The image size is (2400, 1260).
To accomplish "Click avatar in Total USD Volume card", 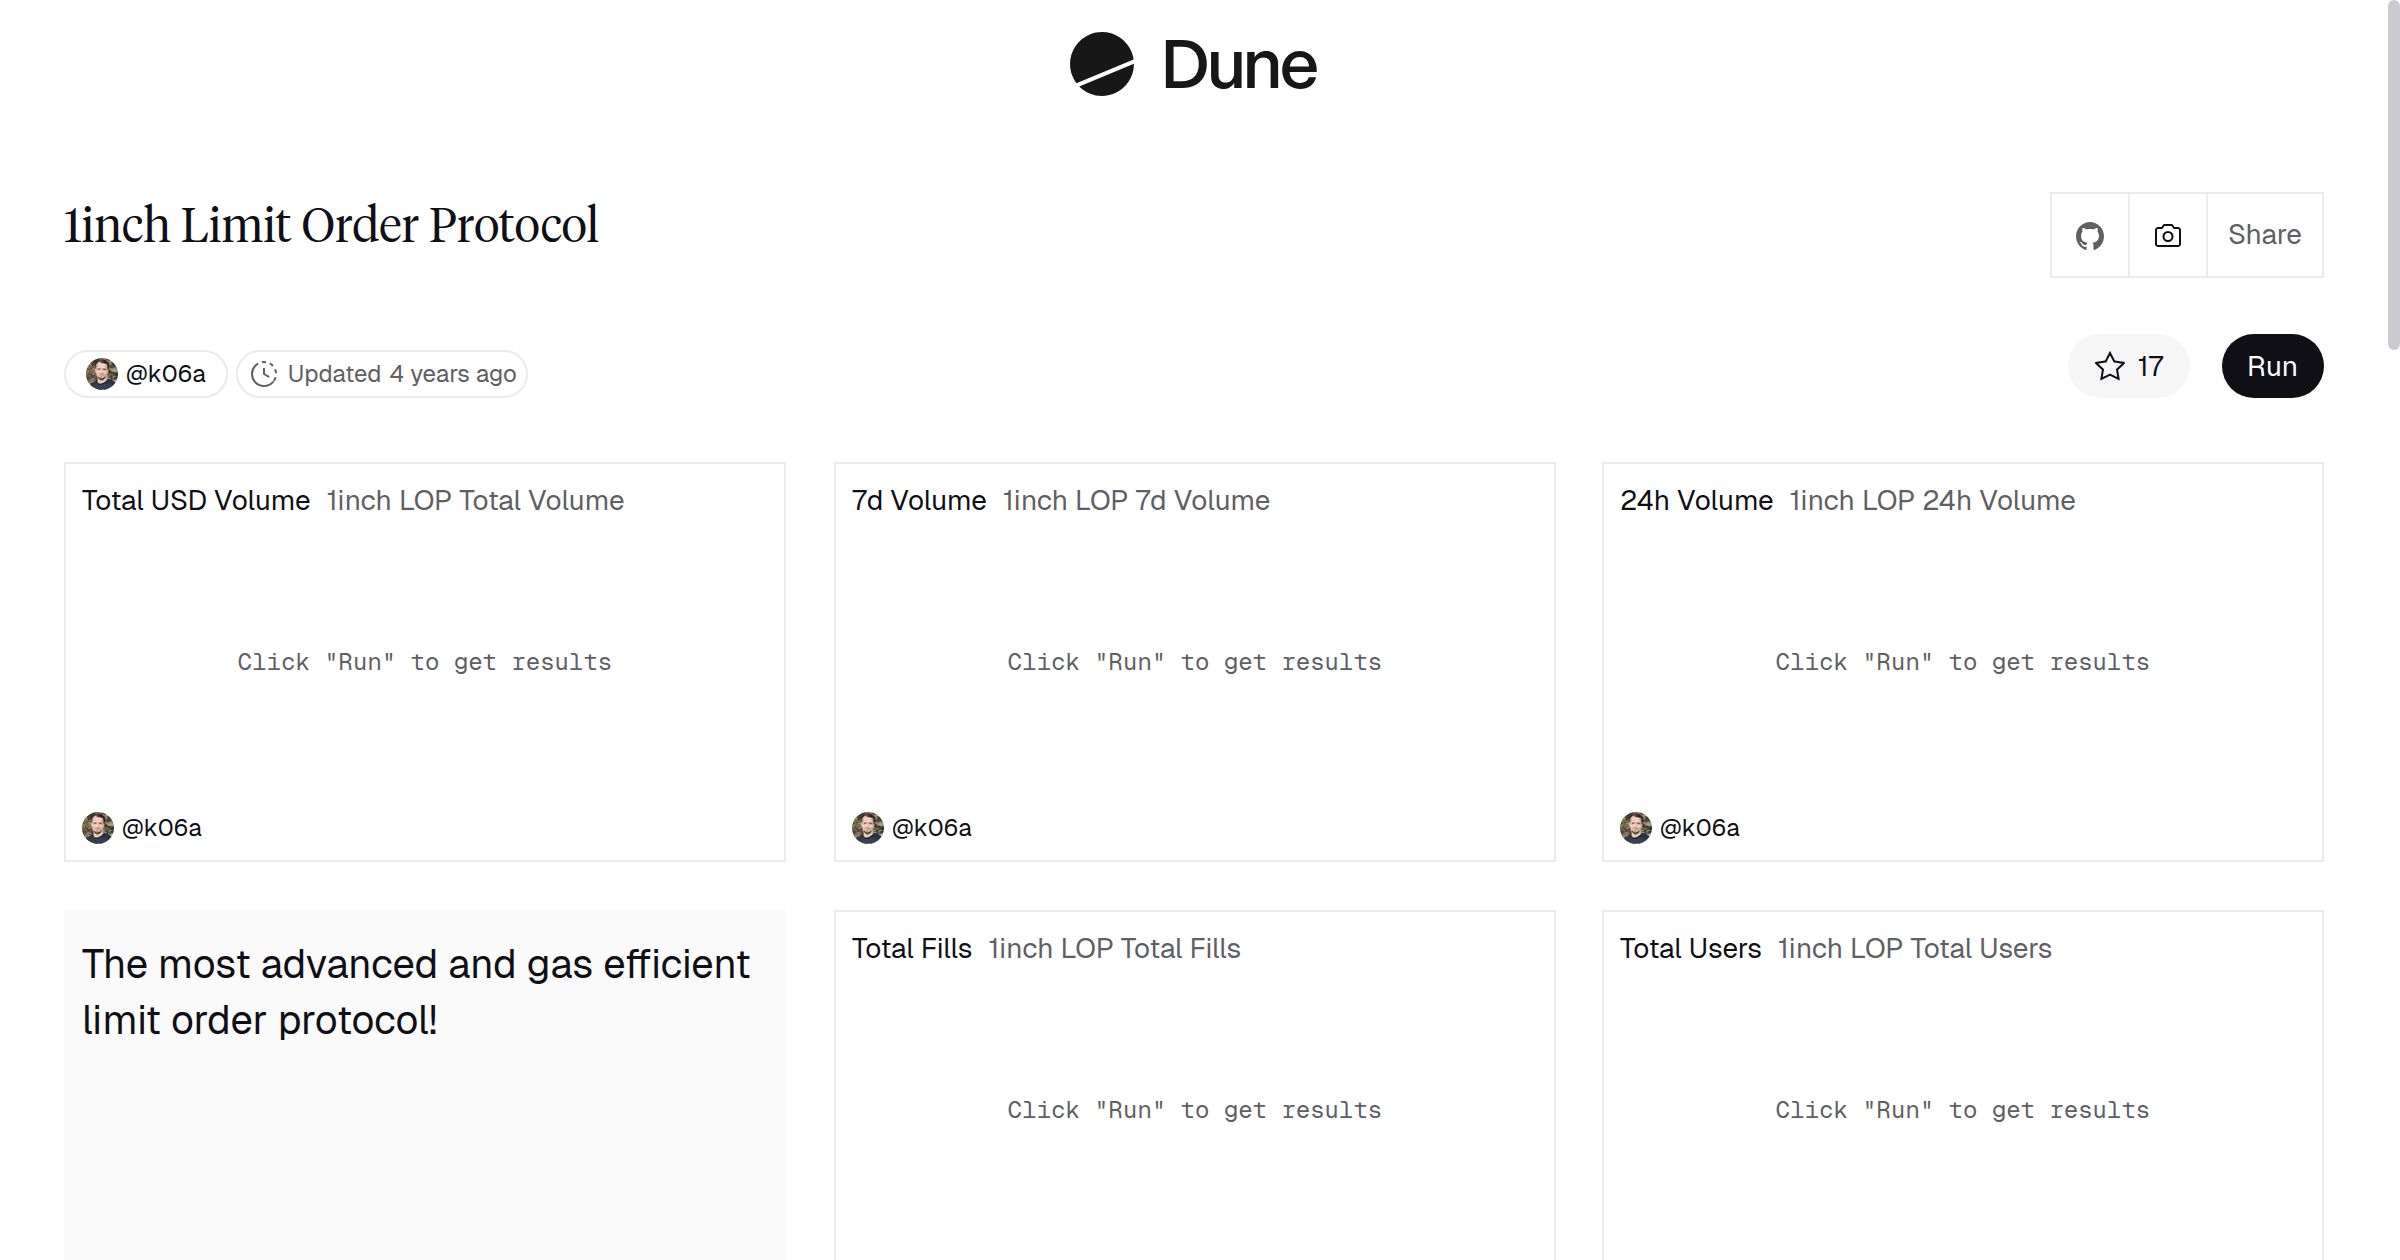I will [97, 828].
